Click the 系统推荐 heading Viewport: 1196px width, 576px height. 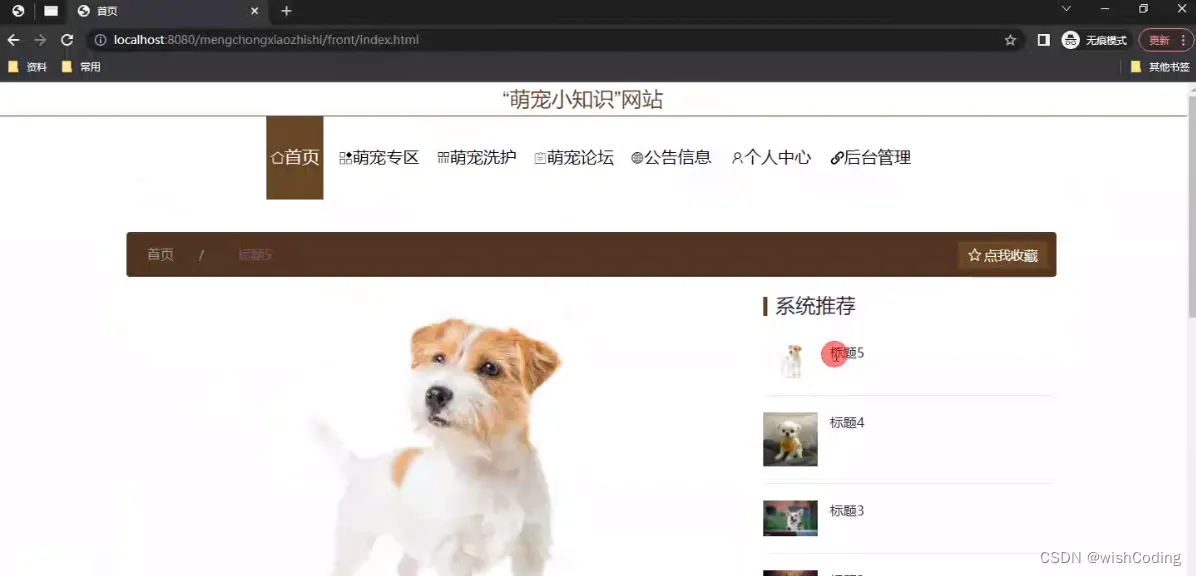click(x=815, y=306)
